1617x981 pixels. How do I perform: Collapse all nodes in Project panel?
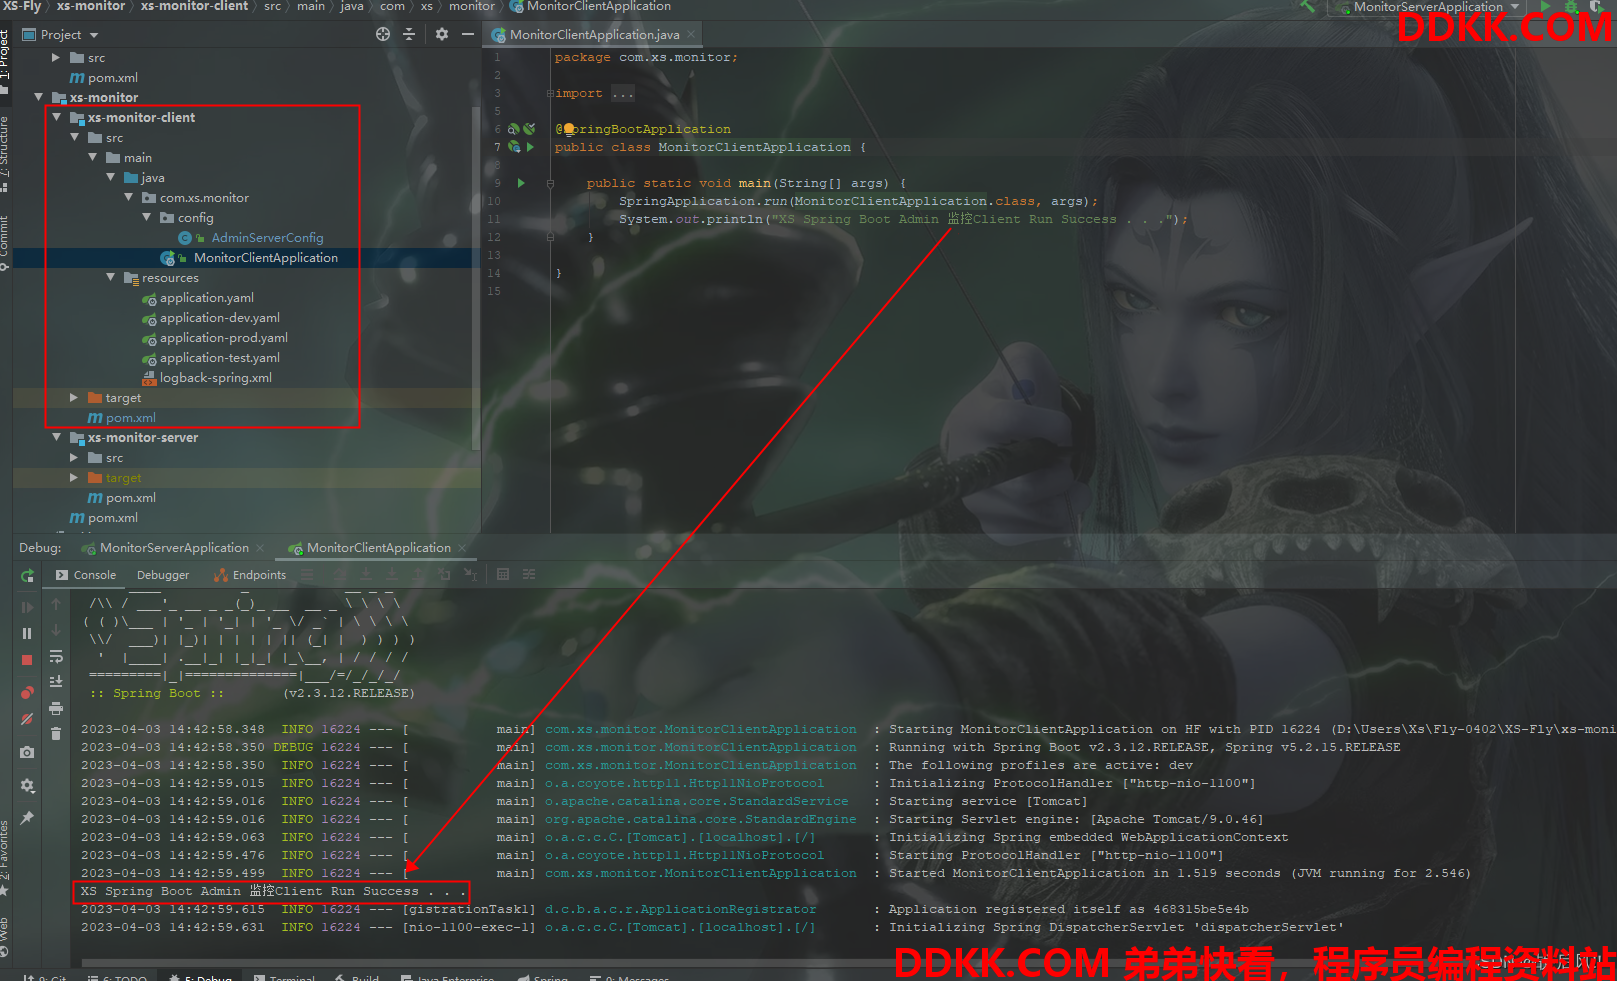click(x=409, y=34)
